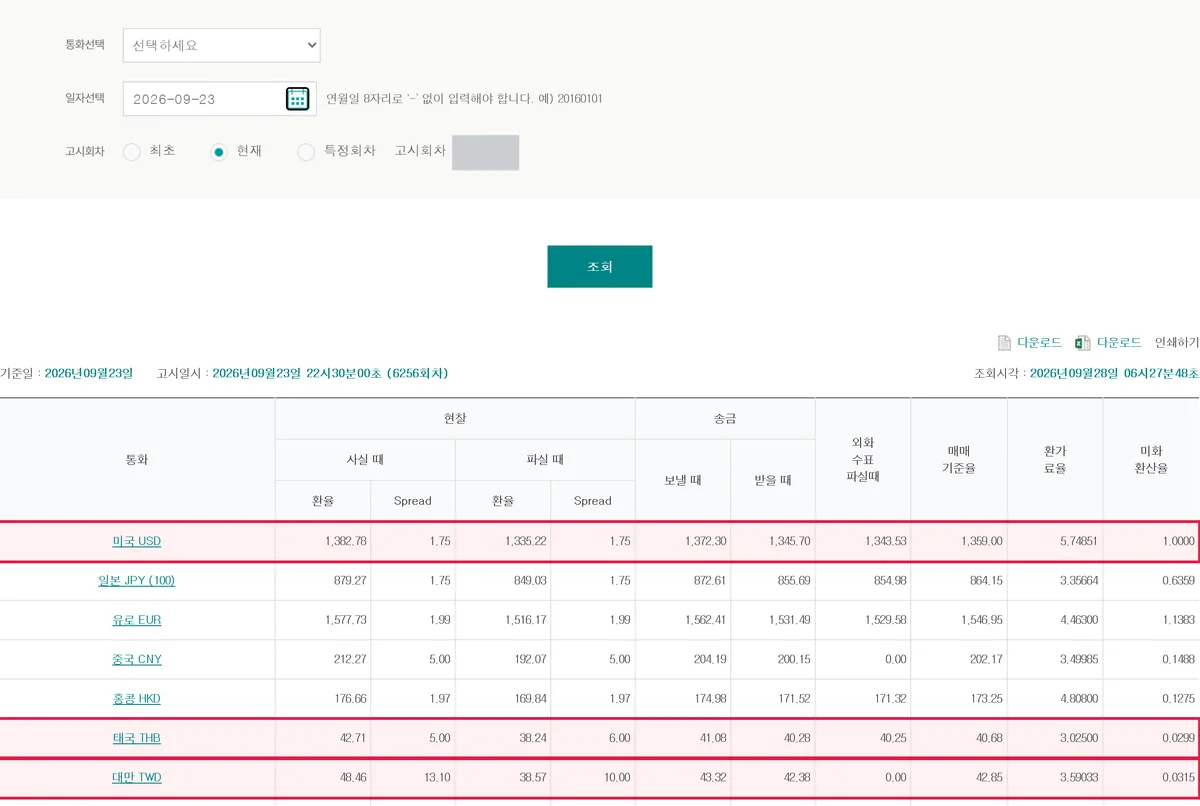The height and width of the screenshot is (806, 1200).
Task: Click the 인쇄하기 print link
Action: point(1176,343)
